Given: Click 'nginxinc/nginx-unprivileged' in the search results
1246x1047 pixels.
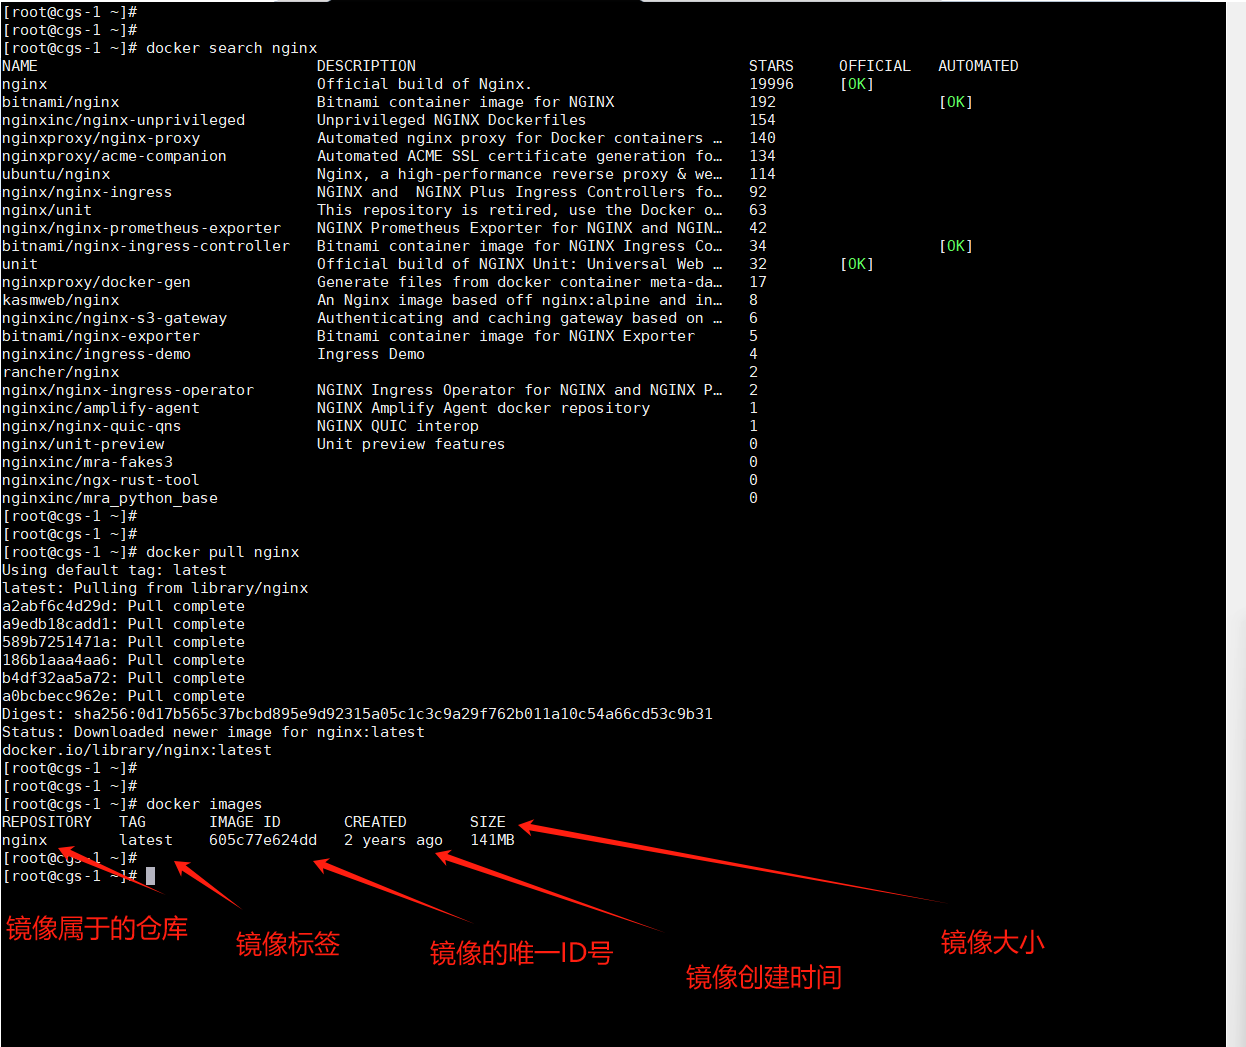Looking at the screenshot, I should click(123, 120).
